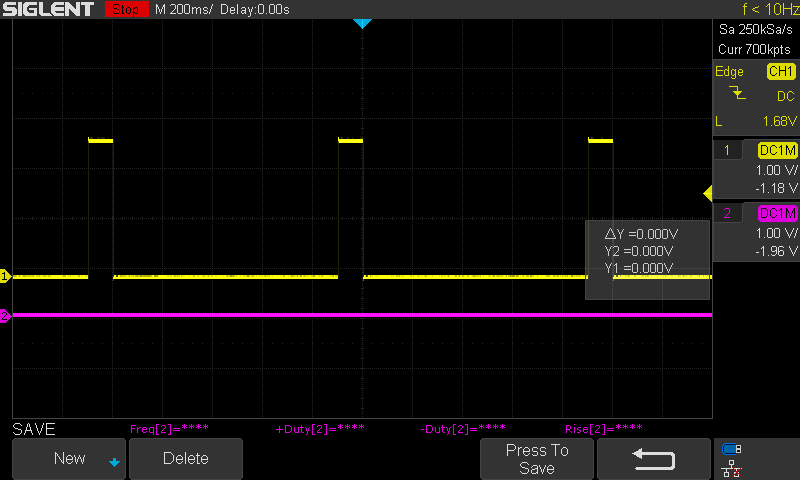This screenshot has height=480, width=800.
Task: Click the magenta DC1M channel 2 badge
Action: (x=778, y=213)
